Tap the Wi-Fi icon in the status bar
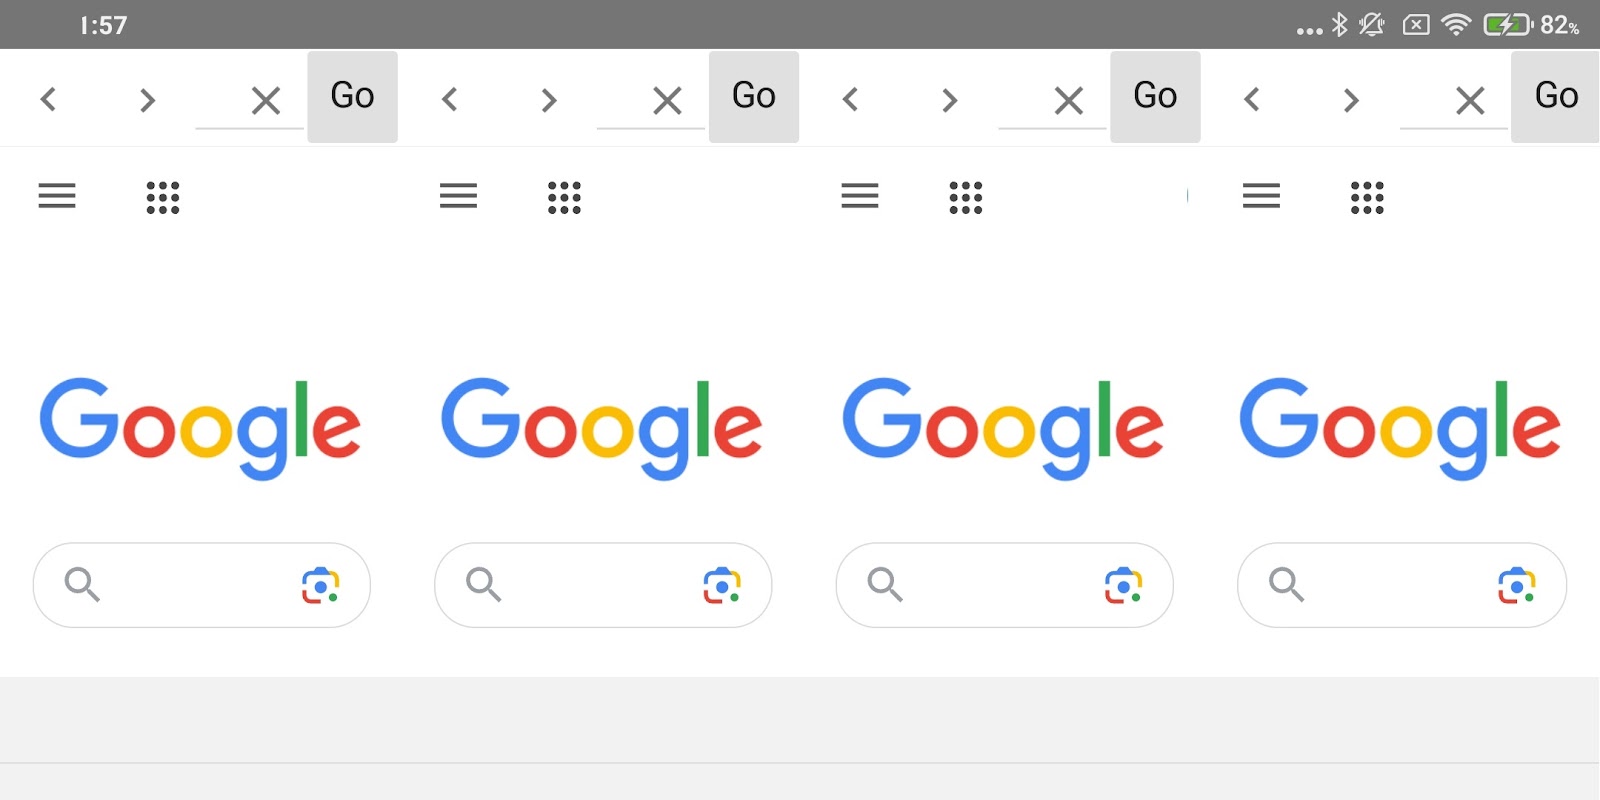The height and width of the screenshot is (800, 1600). click(x=1456, y=25)
